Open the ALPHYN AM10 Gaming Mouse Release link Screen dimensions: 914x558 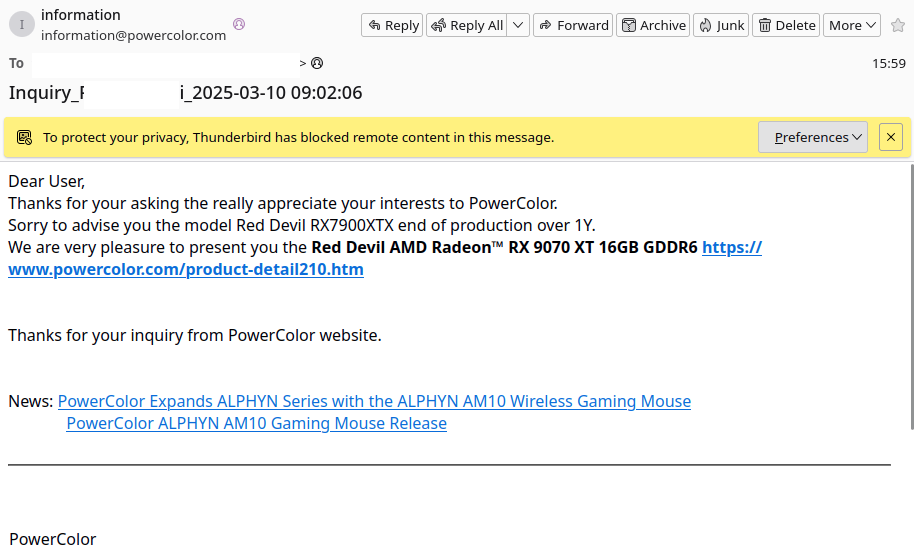pyautogui.click(x=256, y=423)
